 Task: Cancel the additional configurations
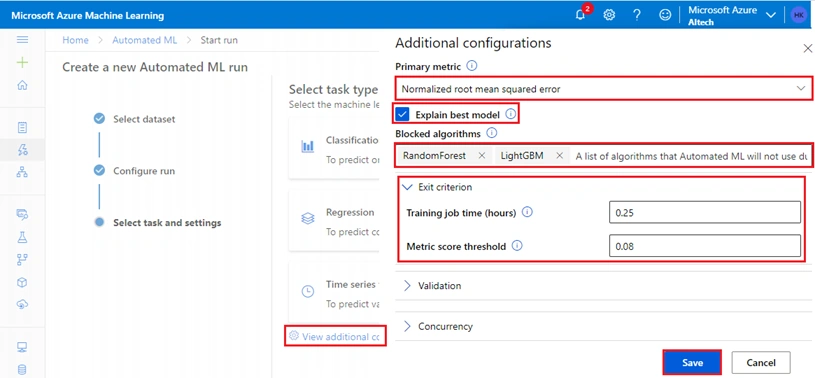(761, 362)
